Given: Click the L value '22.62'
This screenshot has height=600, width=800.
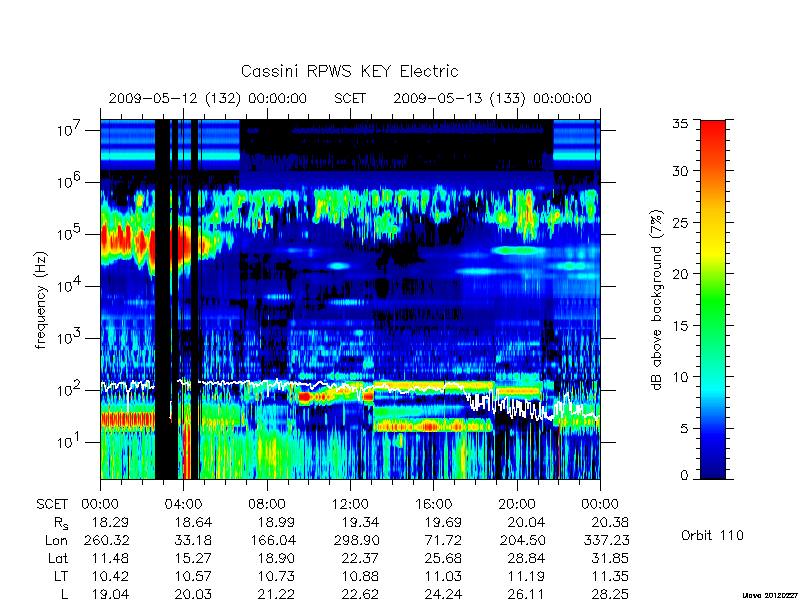Looking at the screenshot, I should coord(361,594).
